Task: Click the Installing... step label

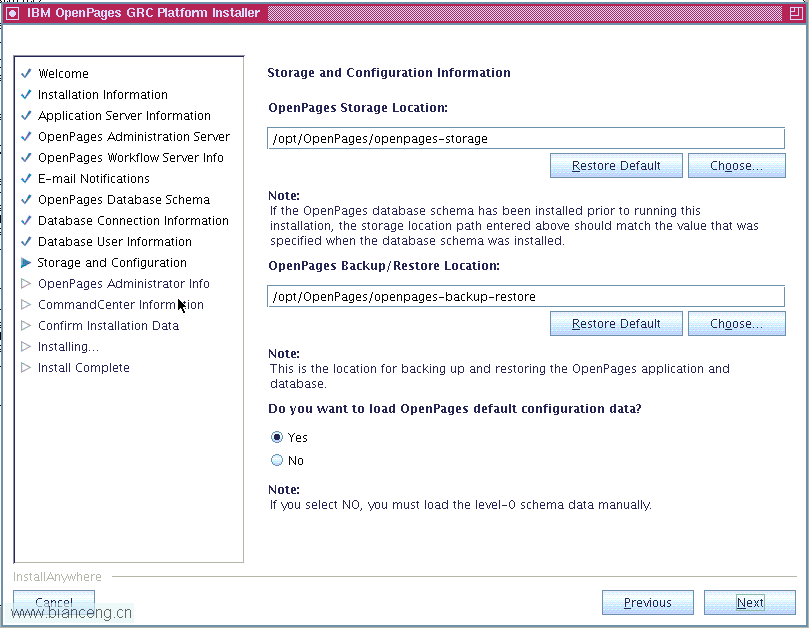Action: coord(68,347)
